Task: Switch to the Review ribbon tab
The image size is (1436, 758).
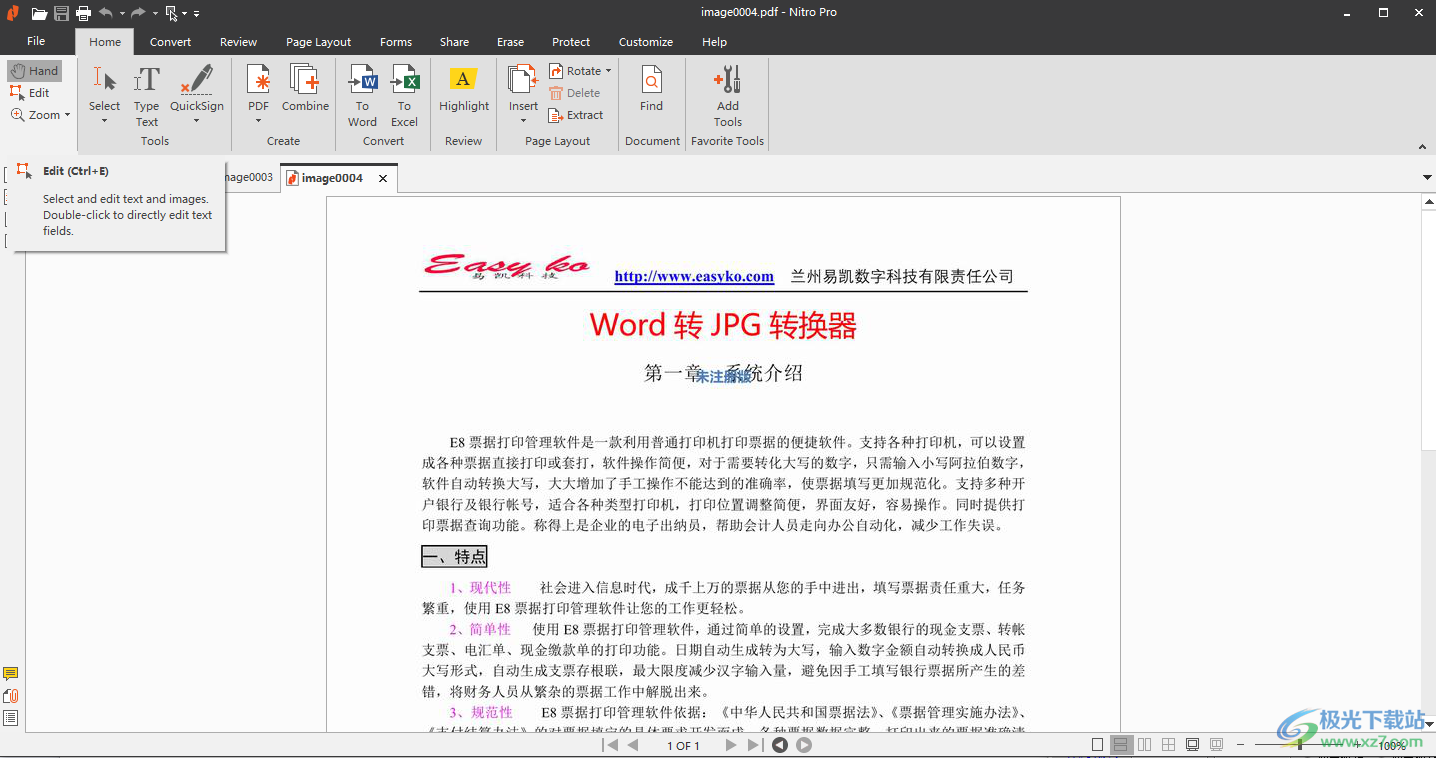Action: pos(239,42)
